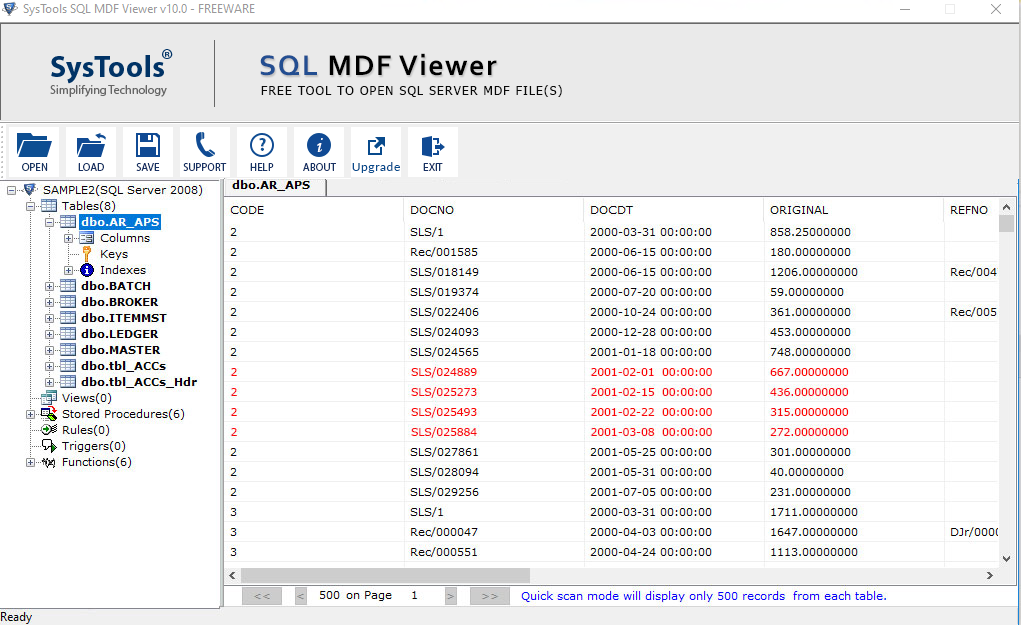Image resolution: width=1021 pixels, height=625 pixels.
Task: Go to previous page button <
Action: point(300,596)
